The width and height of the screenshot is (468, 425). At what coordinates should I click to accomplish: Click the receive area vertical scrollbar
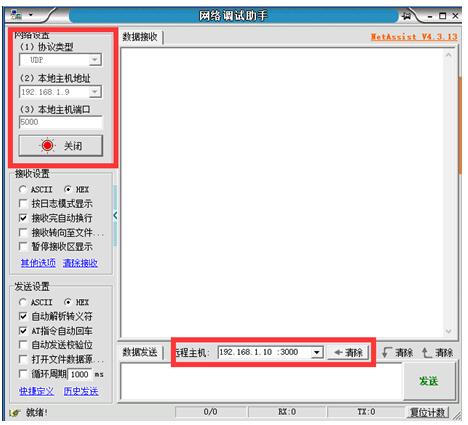[x=448, y=193]
